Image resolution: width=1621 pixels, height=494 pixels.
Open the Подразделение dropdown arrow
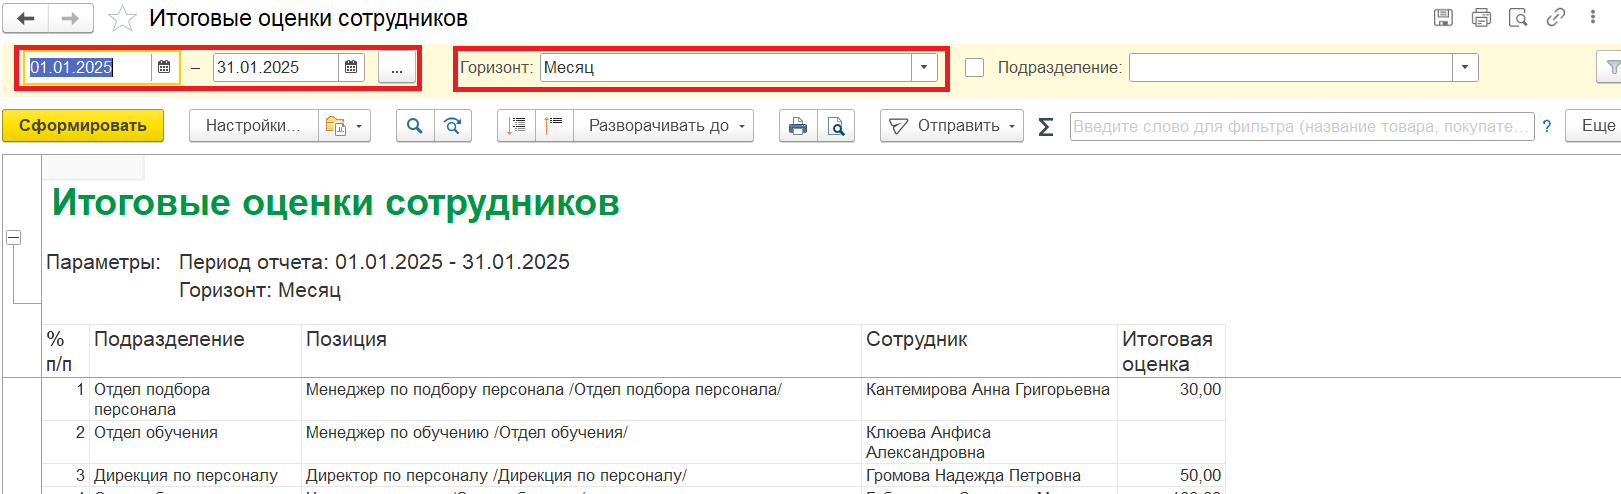pyautogui.click(x=1465, y=67)
